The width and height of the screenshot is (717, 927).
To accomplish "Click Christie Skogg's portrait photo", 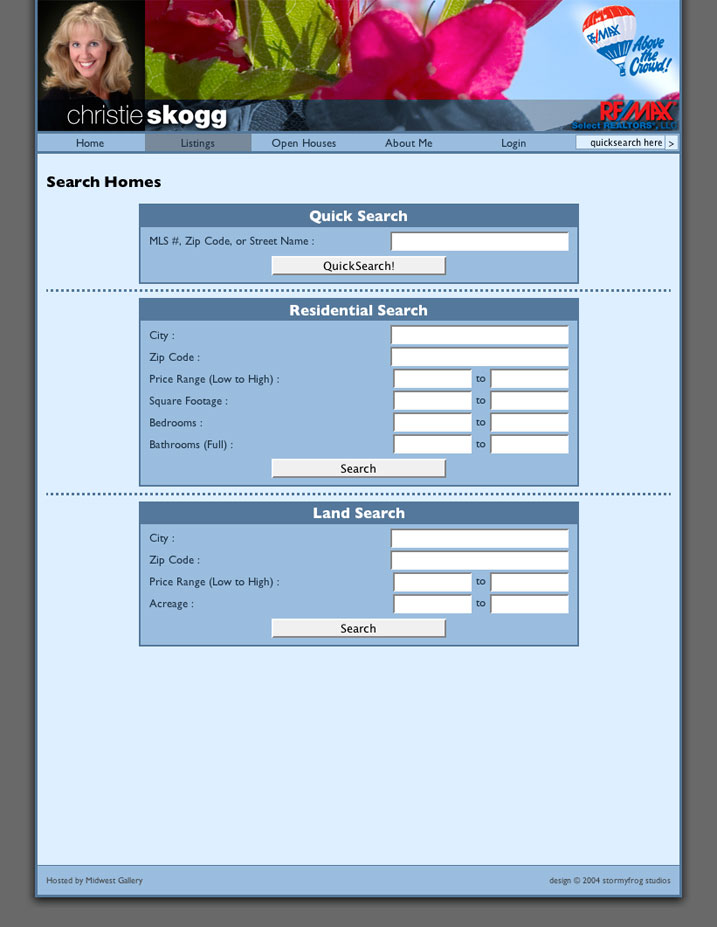I will pos(91,51).
